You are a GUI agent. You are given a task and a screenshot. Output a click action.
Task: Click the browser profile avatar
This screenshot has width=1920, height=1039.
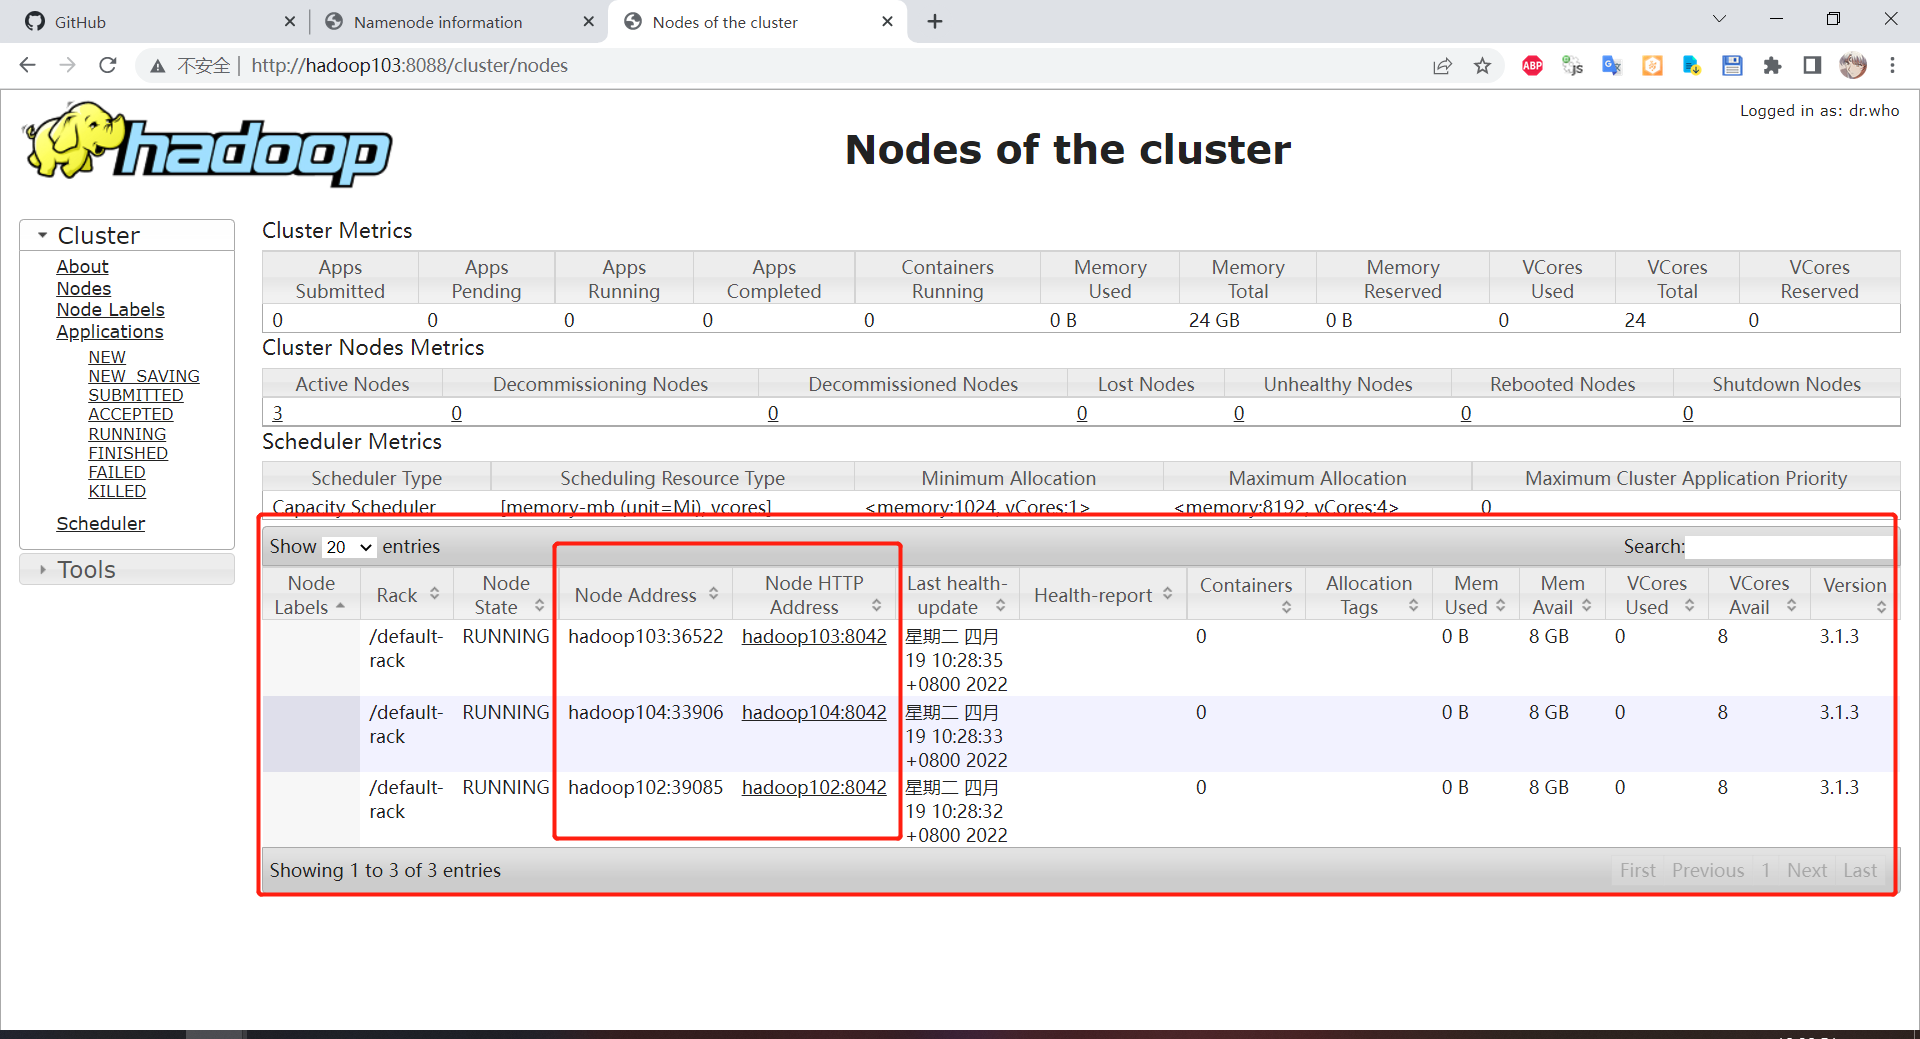tap(1853, 66)
